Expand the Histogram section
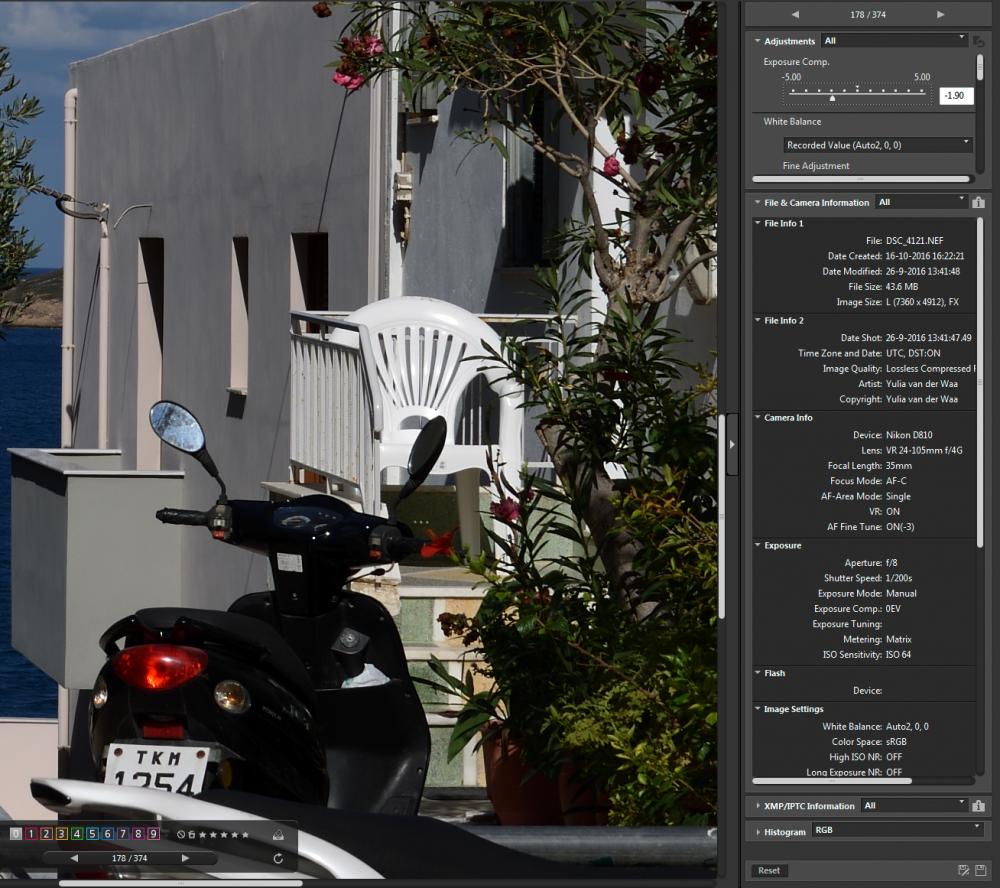 [x=758, y=832]
